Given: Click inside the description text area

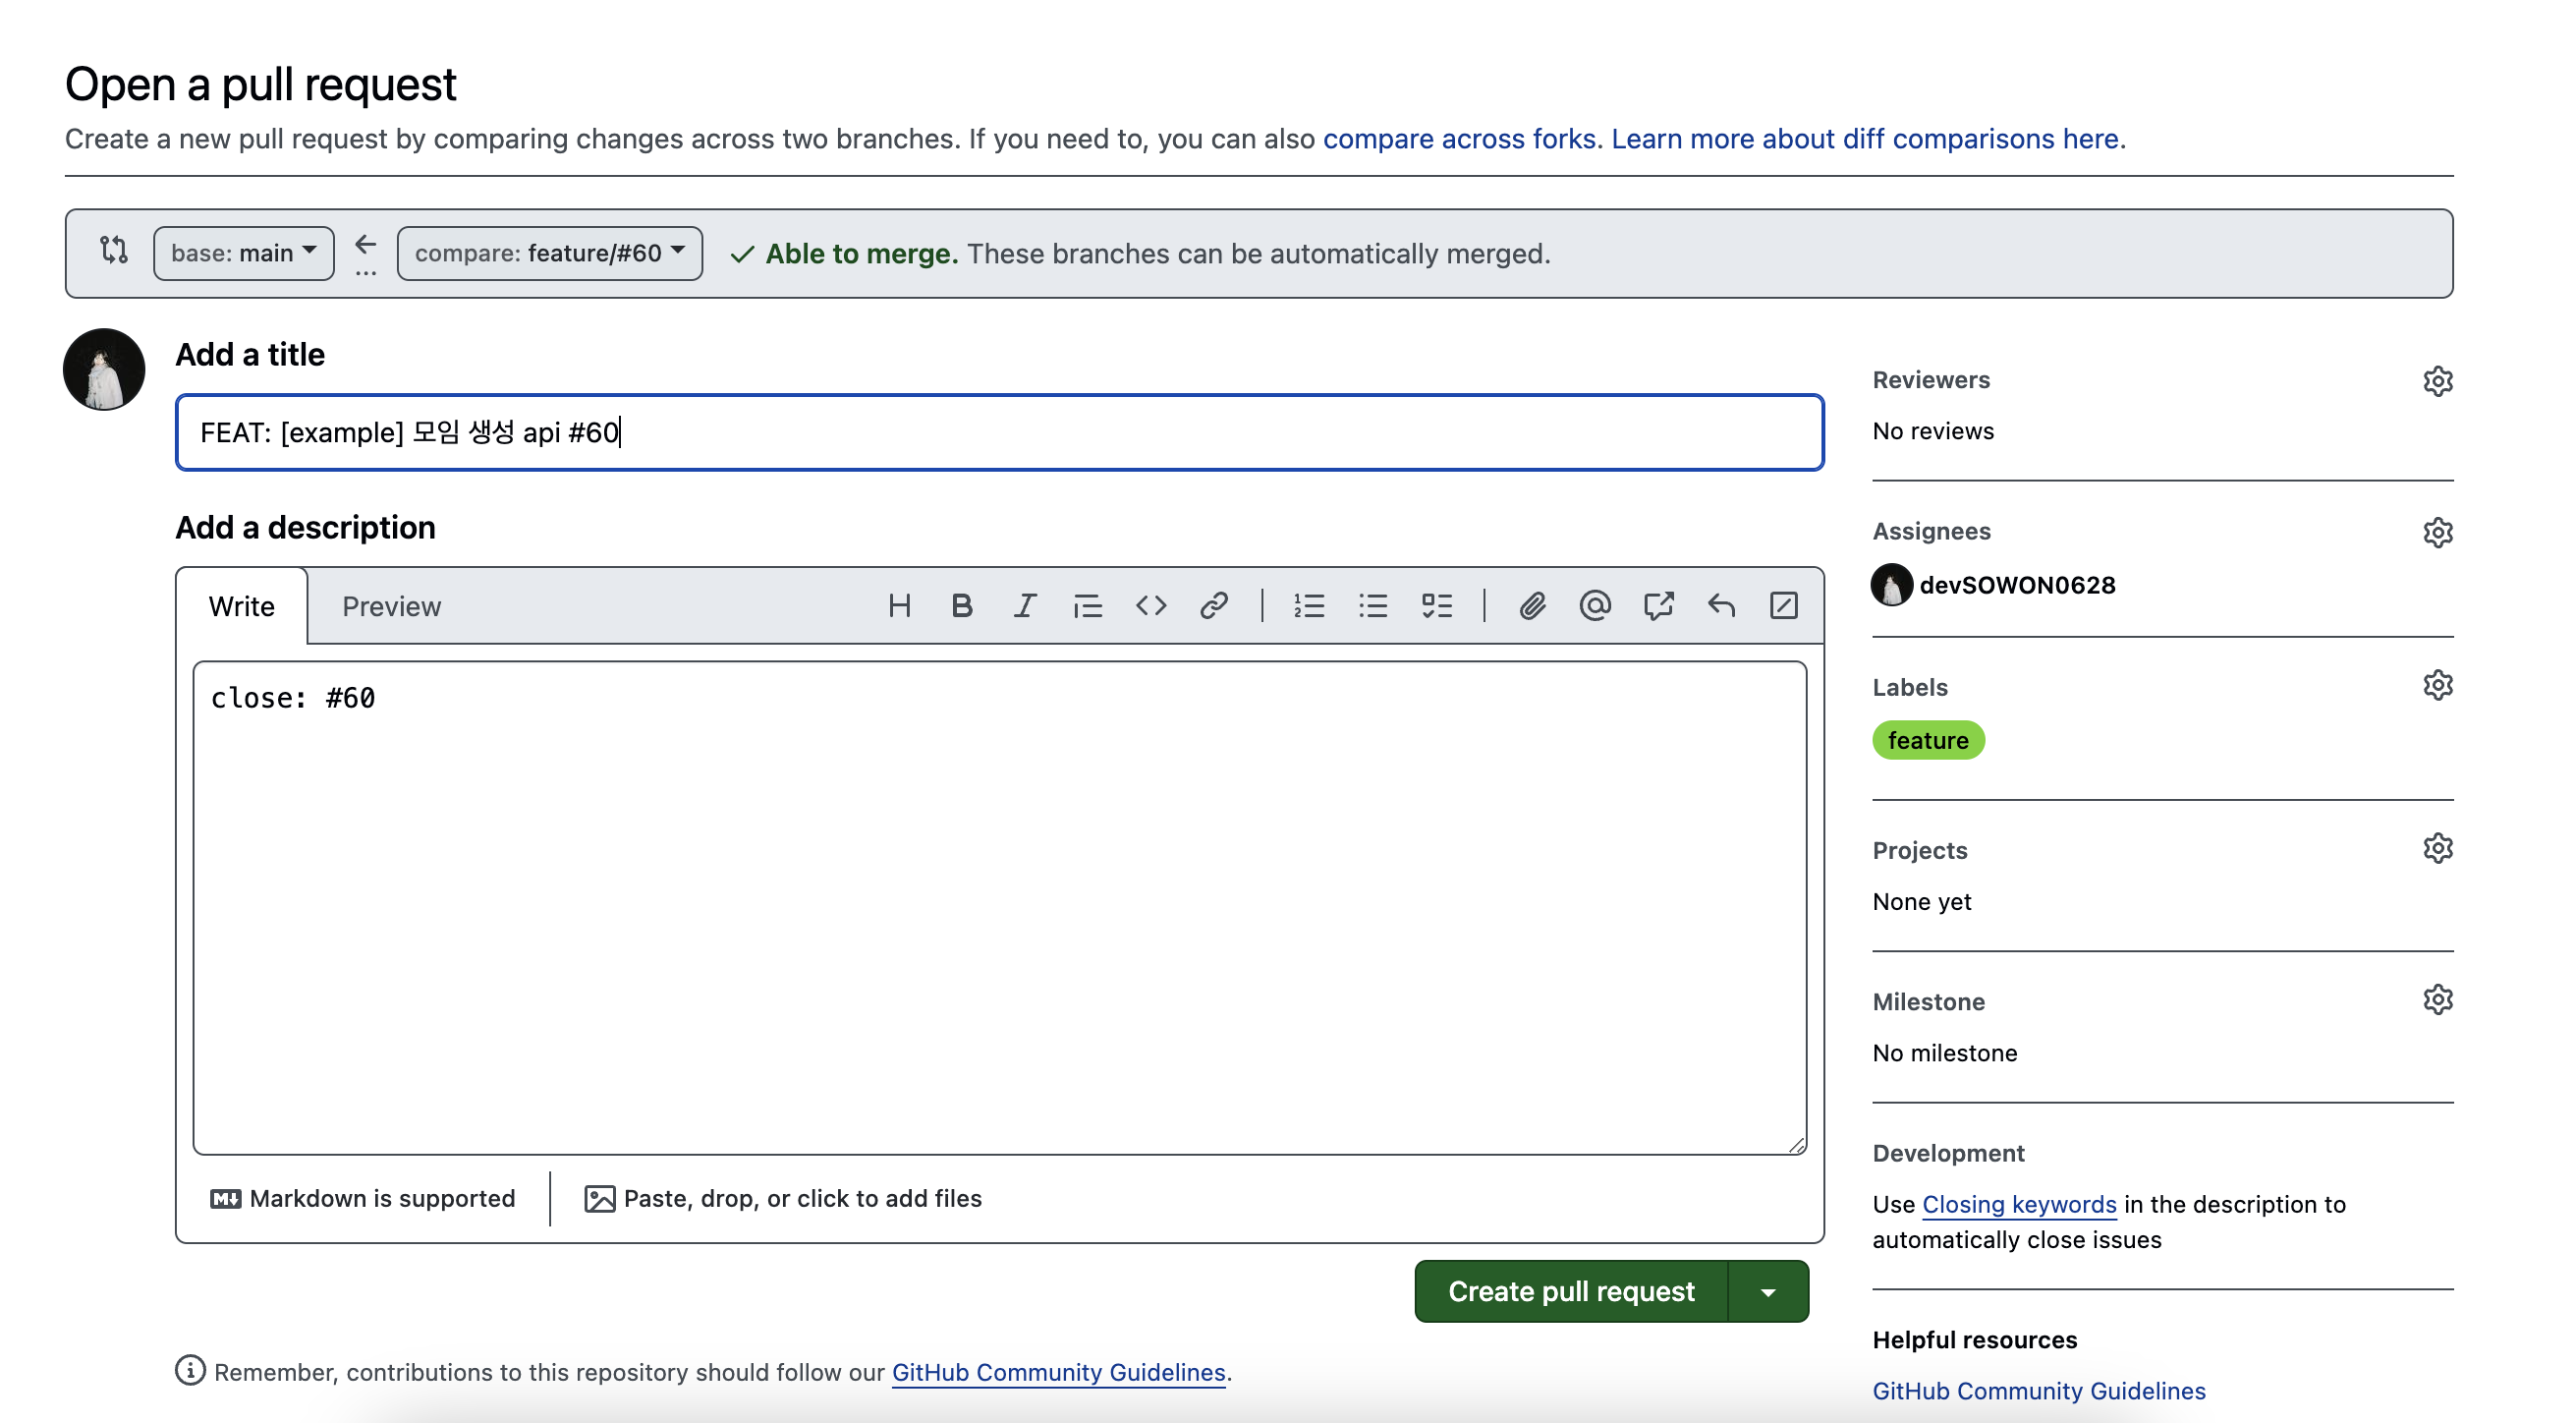Looking at the screenshot, I should [x=1000, y=907].
